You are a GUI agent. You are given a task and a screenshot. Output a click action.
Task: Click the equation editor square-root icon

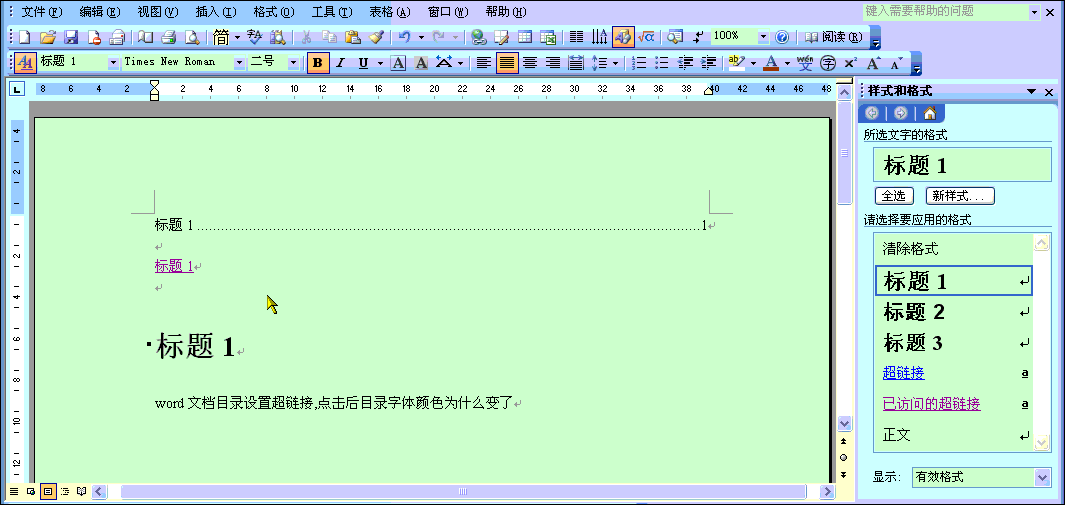click(x=646, y=37)
